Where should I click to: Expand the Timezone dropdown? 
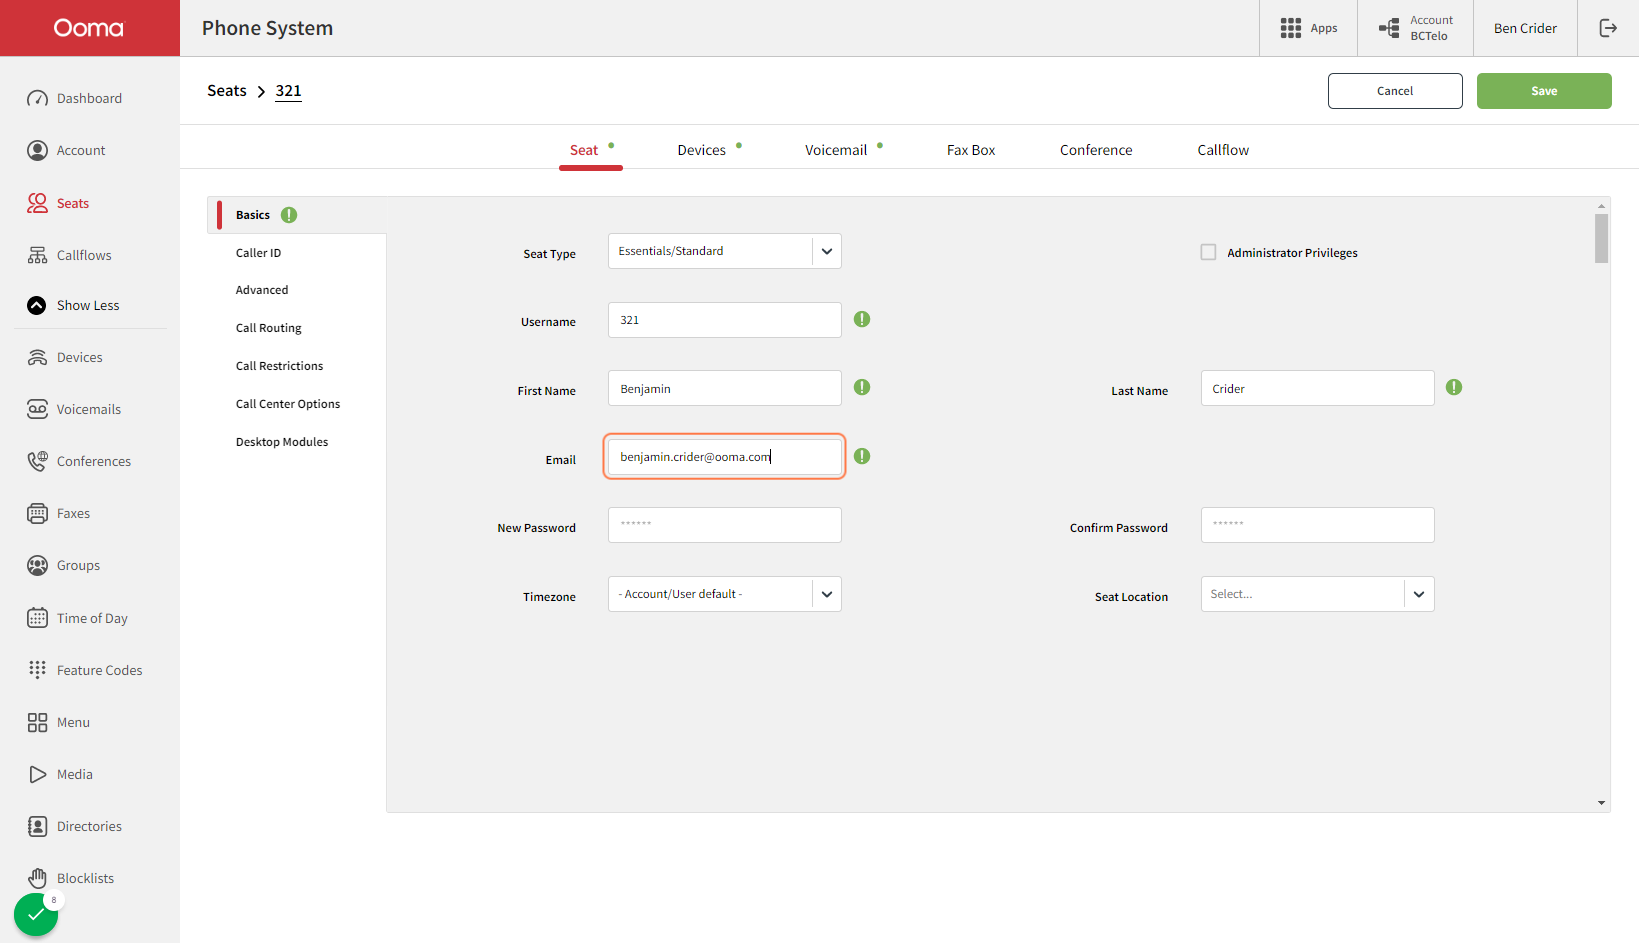(725, 594)
